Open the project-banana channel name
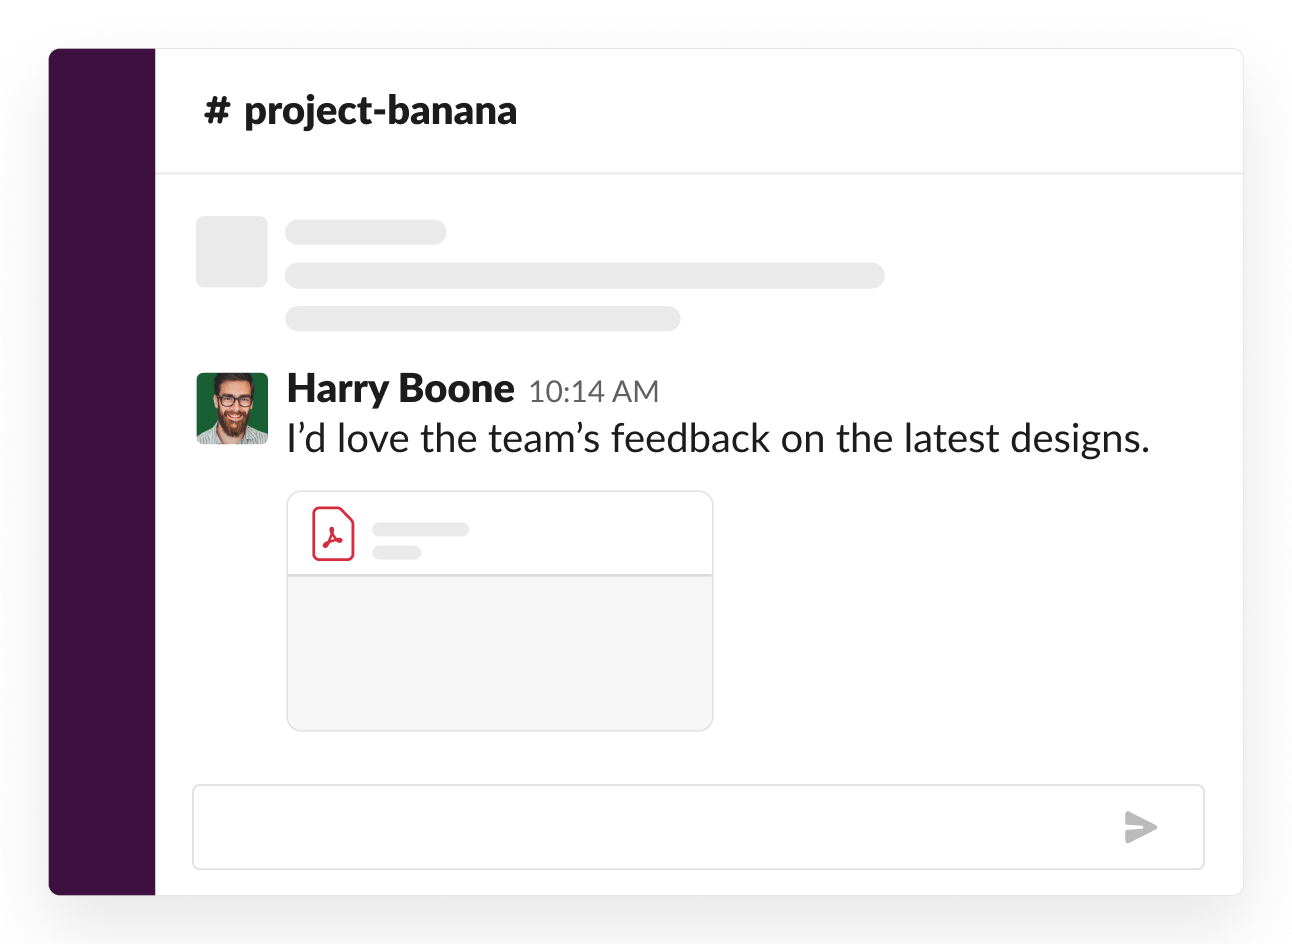The width and height of the screenshot is (1292, 944). [x=380, y=111]
